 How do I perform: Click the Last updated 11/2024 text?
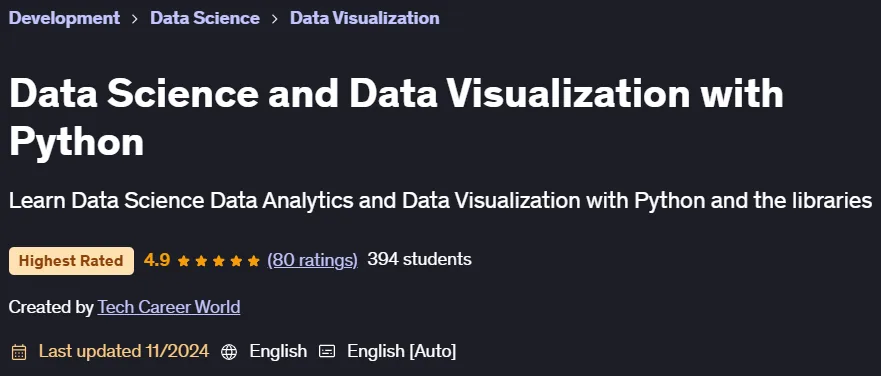(x=124, y=351)
